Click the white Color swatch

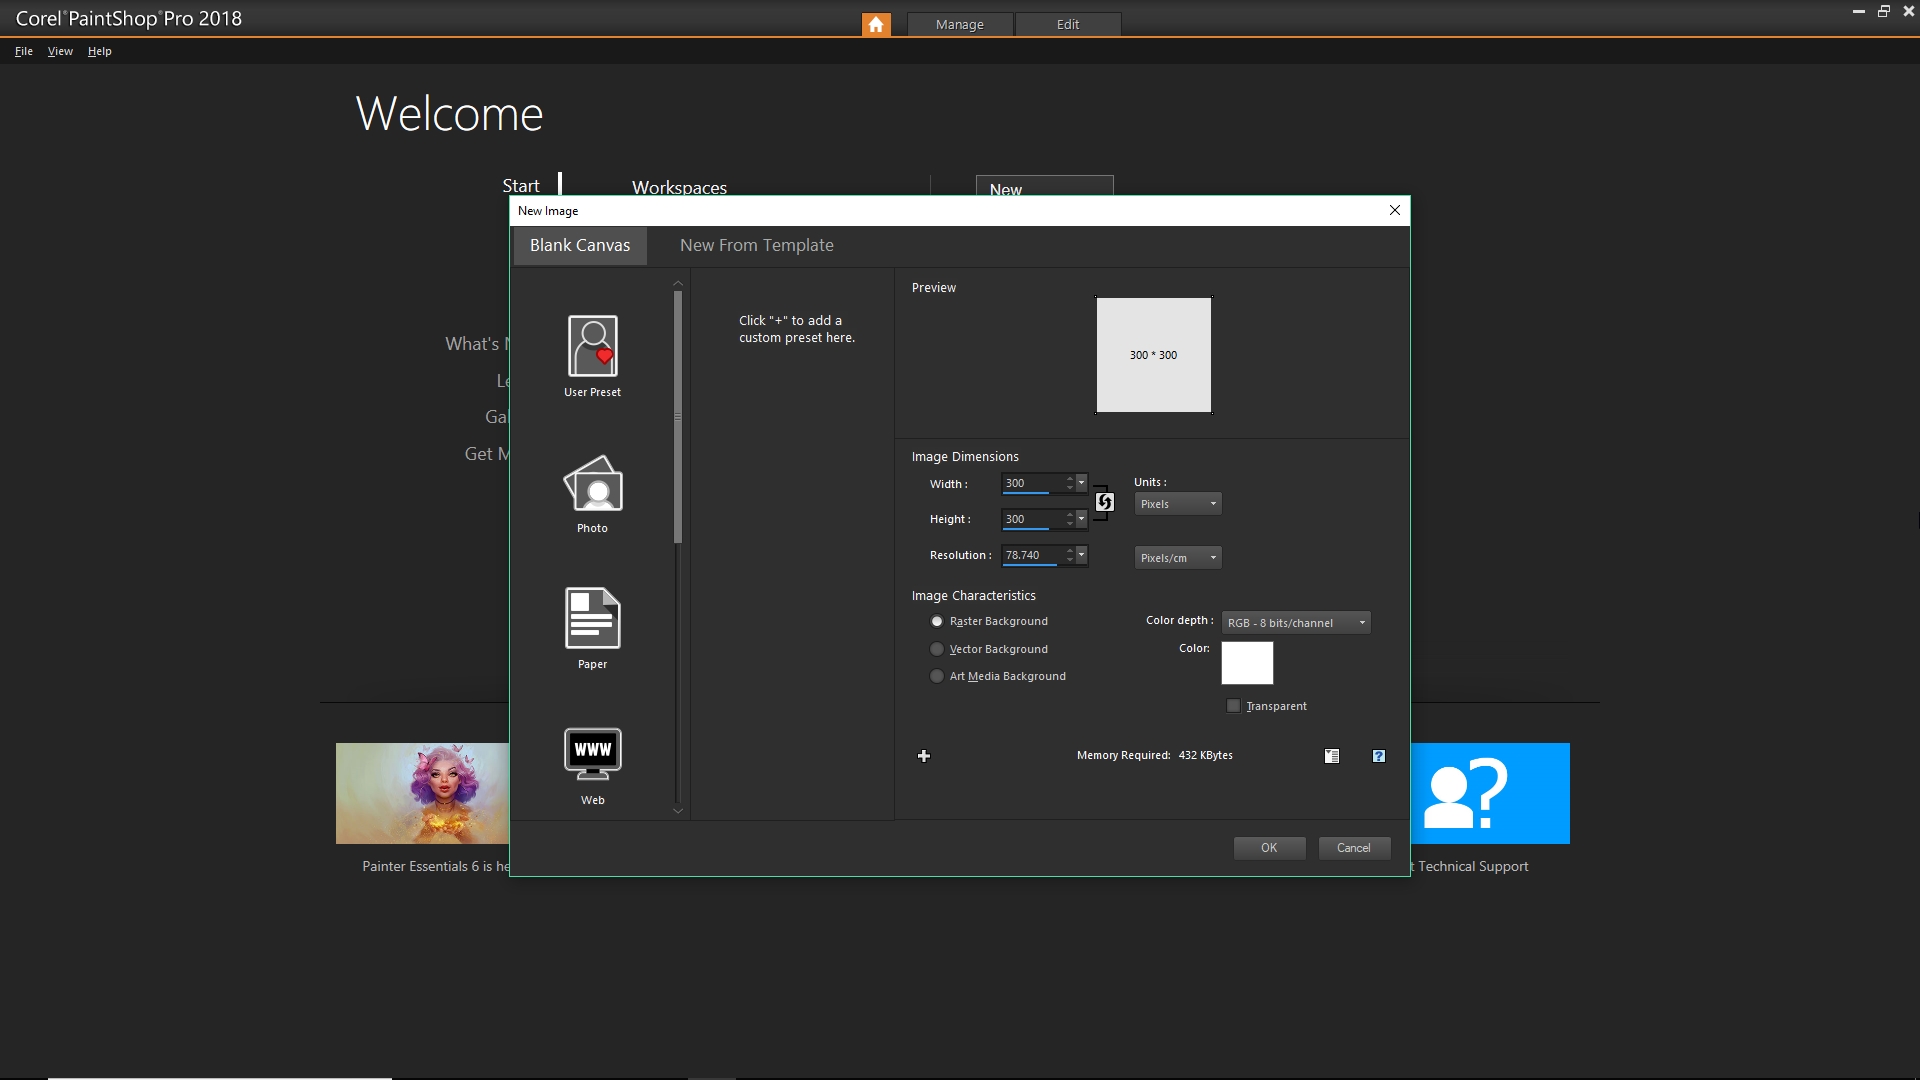[x=1247, y=663]
